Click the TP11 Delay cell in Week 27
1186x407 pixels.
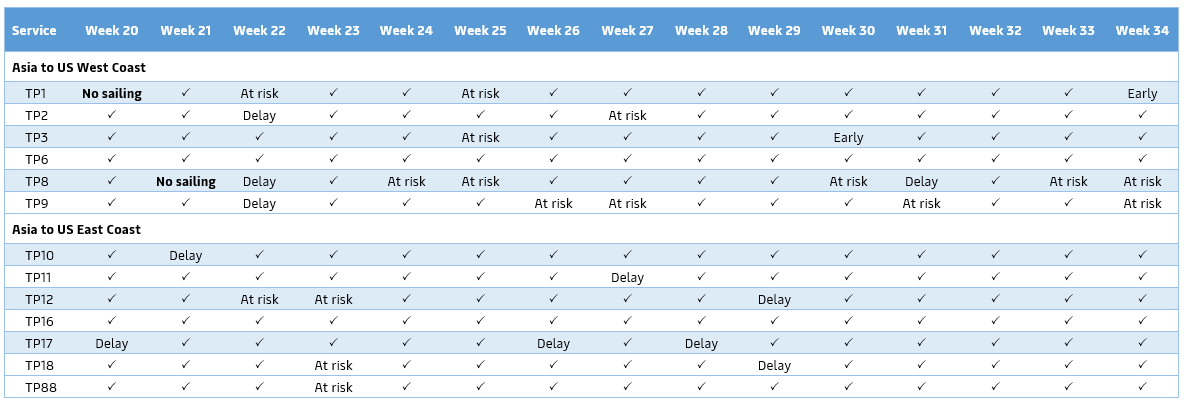click(x=627, y=278)
